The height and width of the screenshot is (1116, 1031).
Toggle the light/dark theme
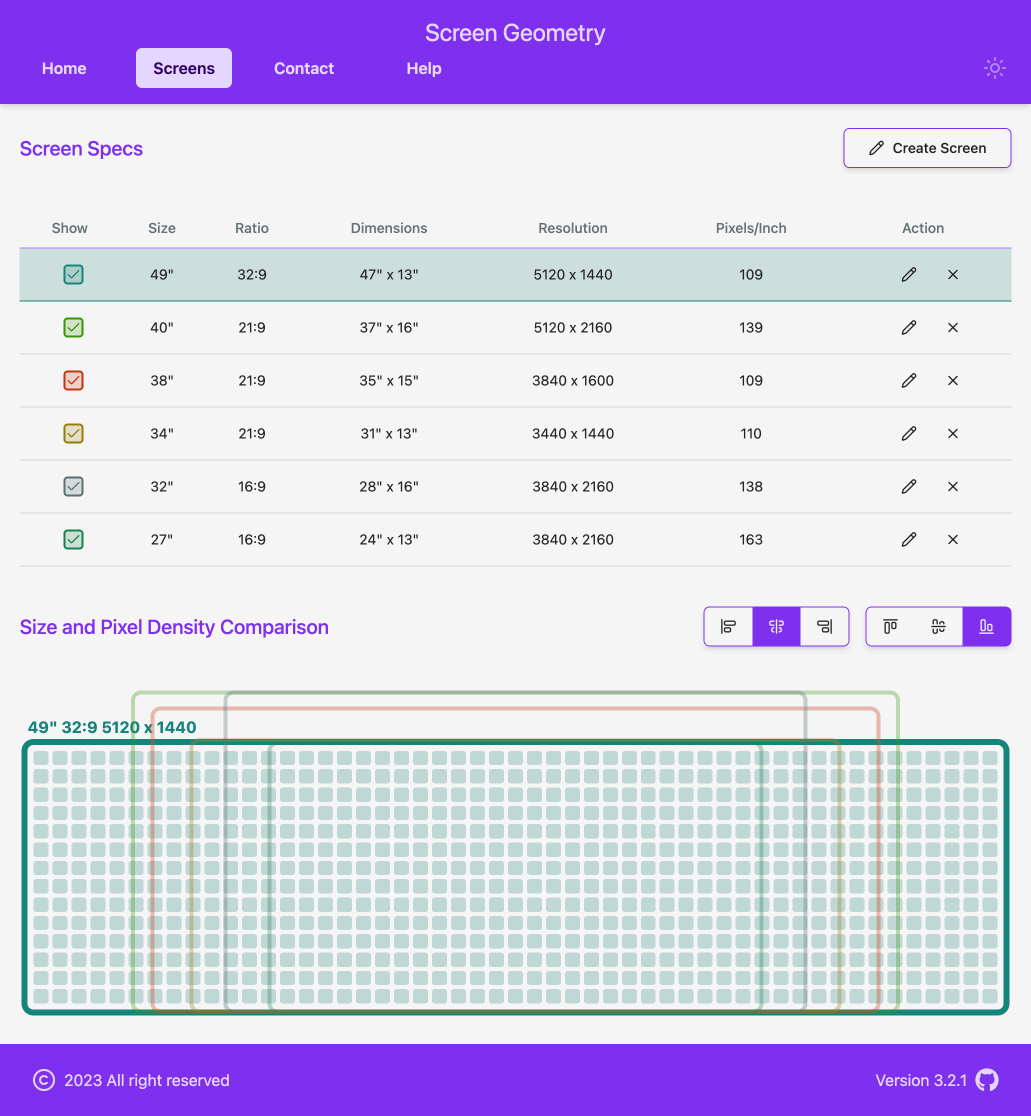(x=994, y=68)
